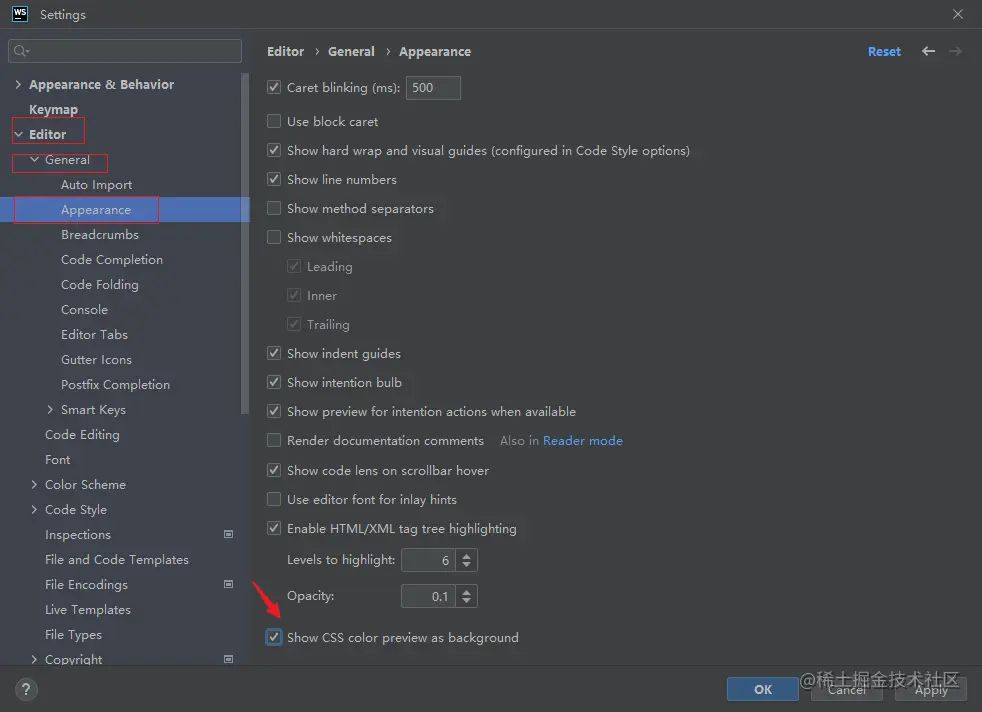Open help via the question mark icon
Screen dimensions: 982x712
26,689
